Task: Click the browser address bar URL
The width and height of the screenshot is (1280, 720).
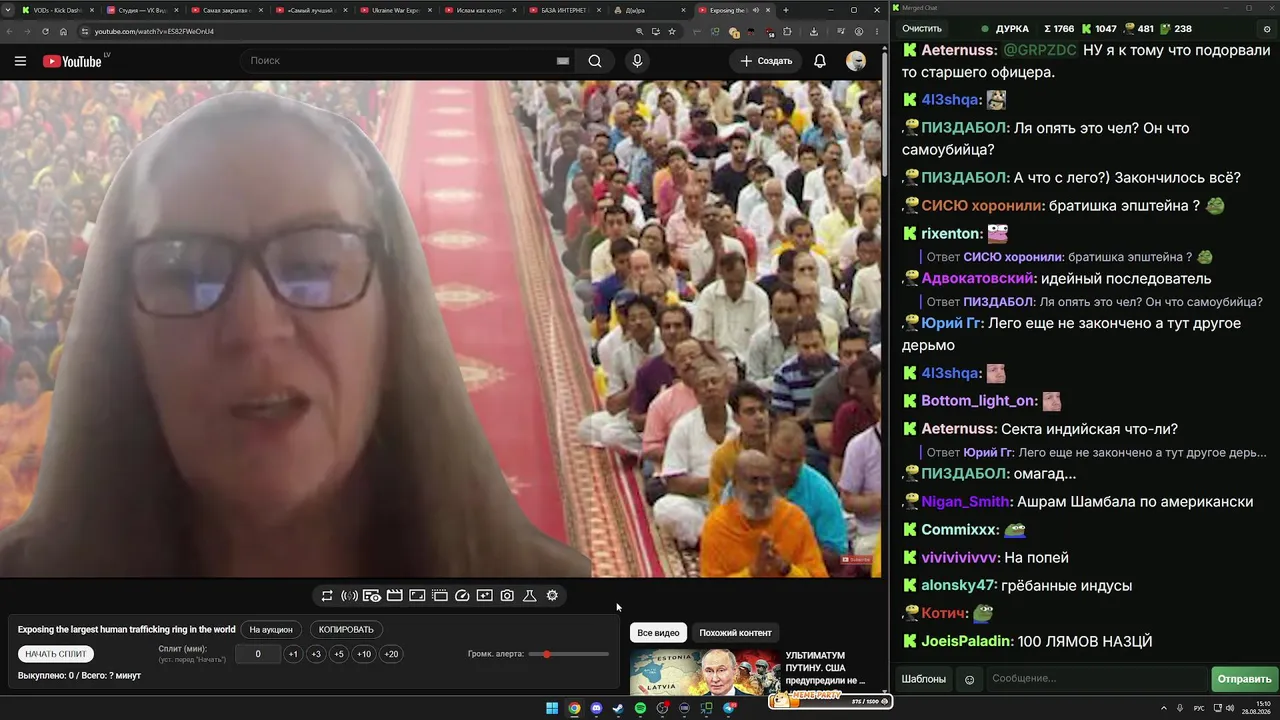Action: (154, 31)
